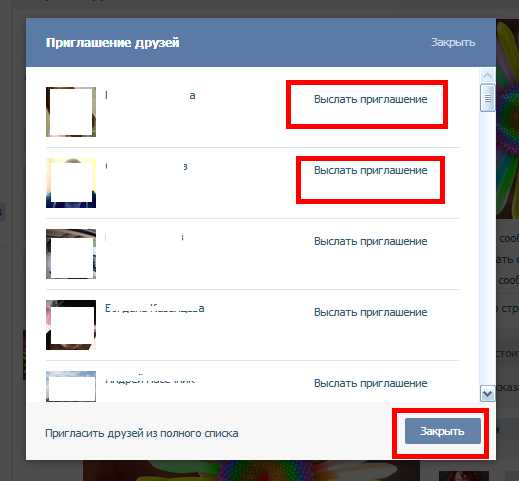The width and height of the screenshot is (519, 481).
Task: Click the blue Закрыть button
Action: tap(443, 431)
